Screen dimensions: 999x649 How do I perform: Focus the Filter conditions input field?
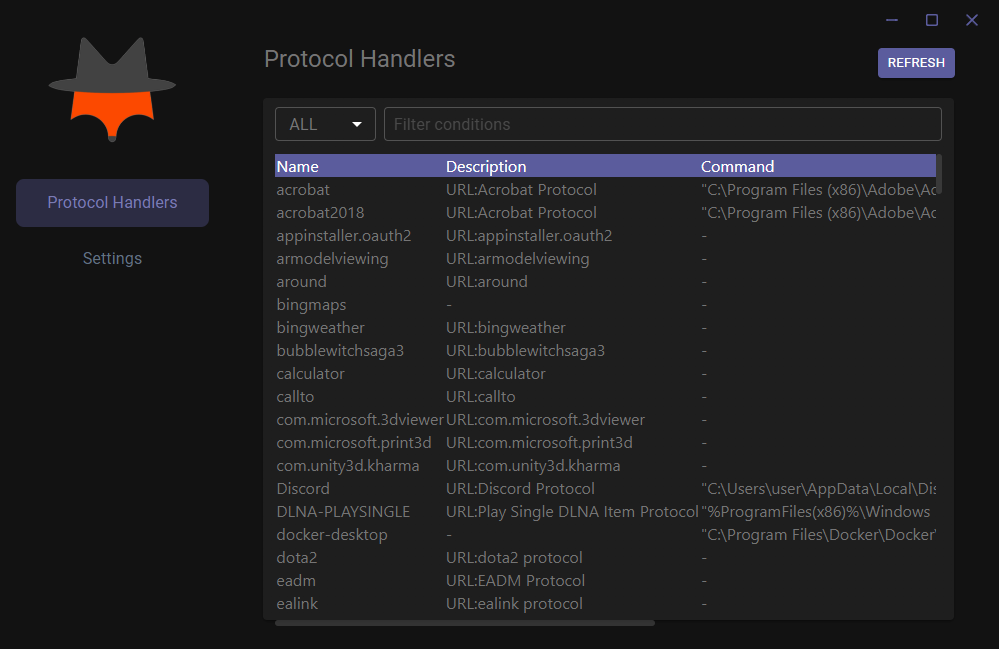pos(663,124)
